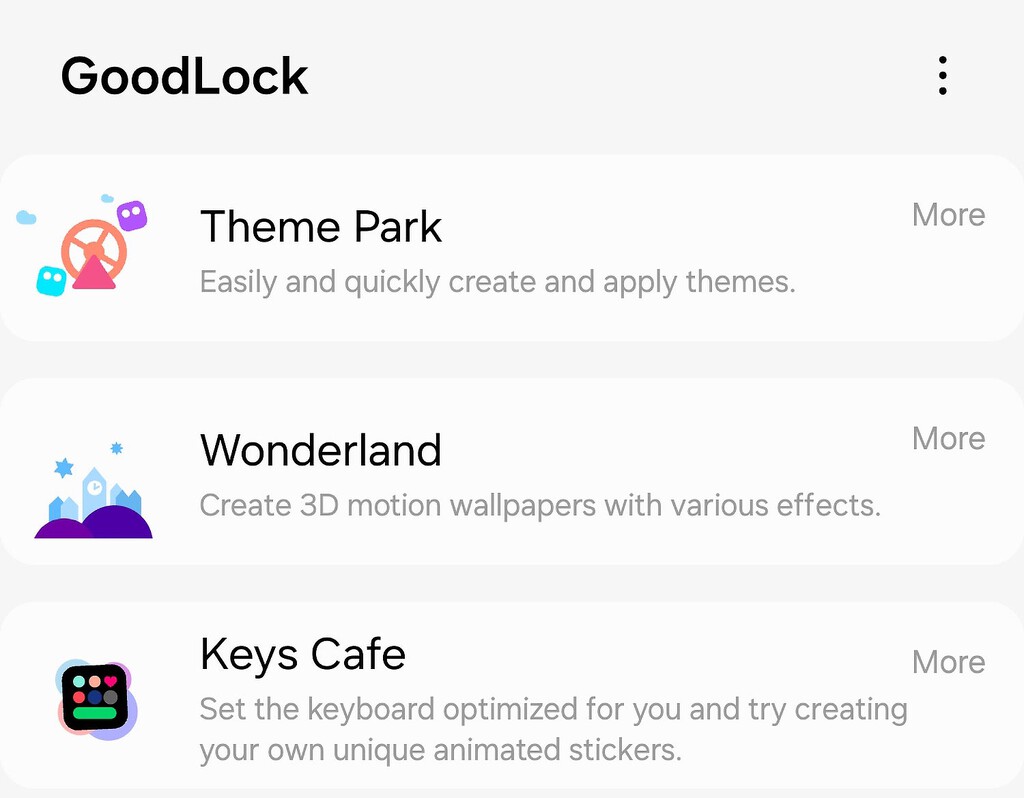1024x798 pixels.
Task: Open More options for Wonderland
Action: coord(948,438)
